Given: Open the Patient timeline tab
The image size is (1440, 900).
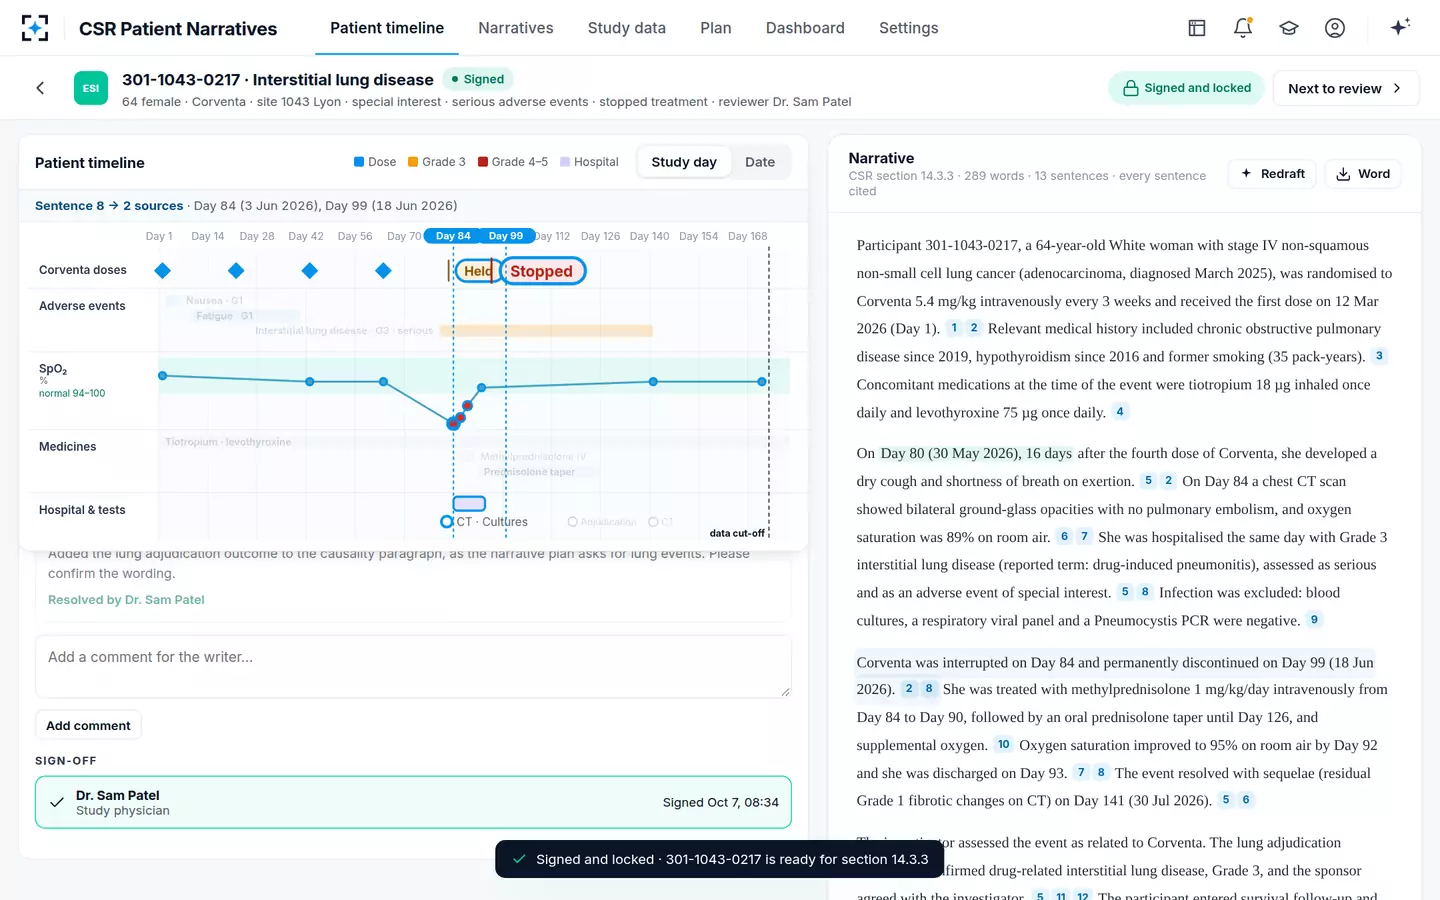Looking at the screenshot, I should [x=387, y=28].
